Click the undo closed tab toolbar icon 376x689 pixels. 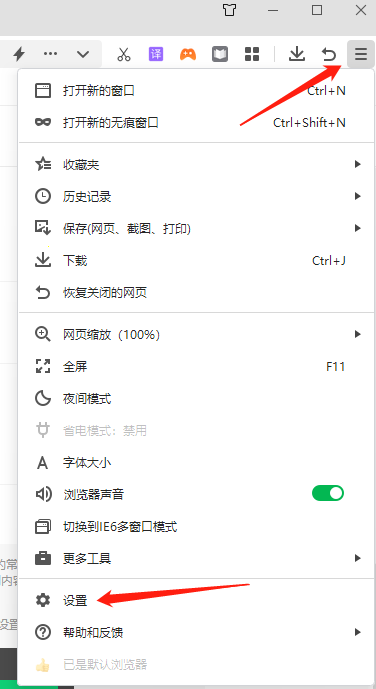(329, 54)
